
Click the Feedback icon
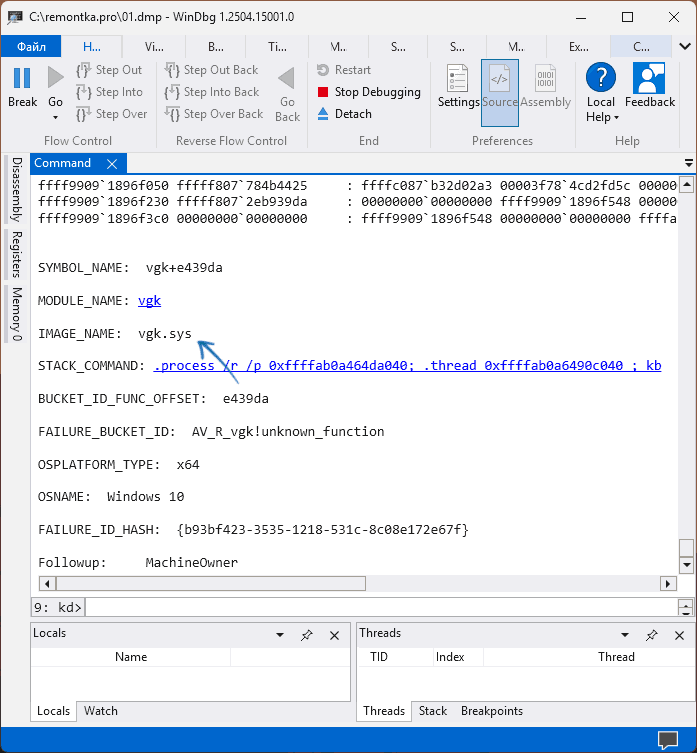tap(649, 78)
